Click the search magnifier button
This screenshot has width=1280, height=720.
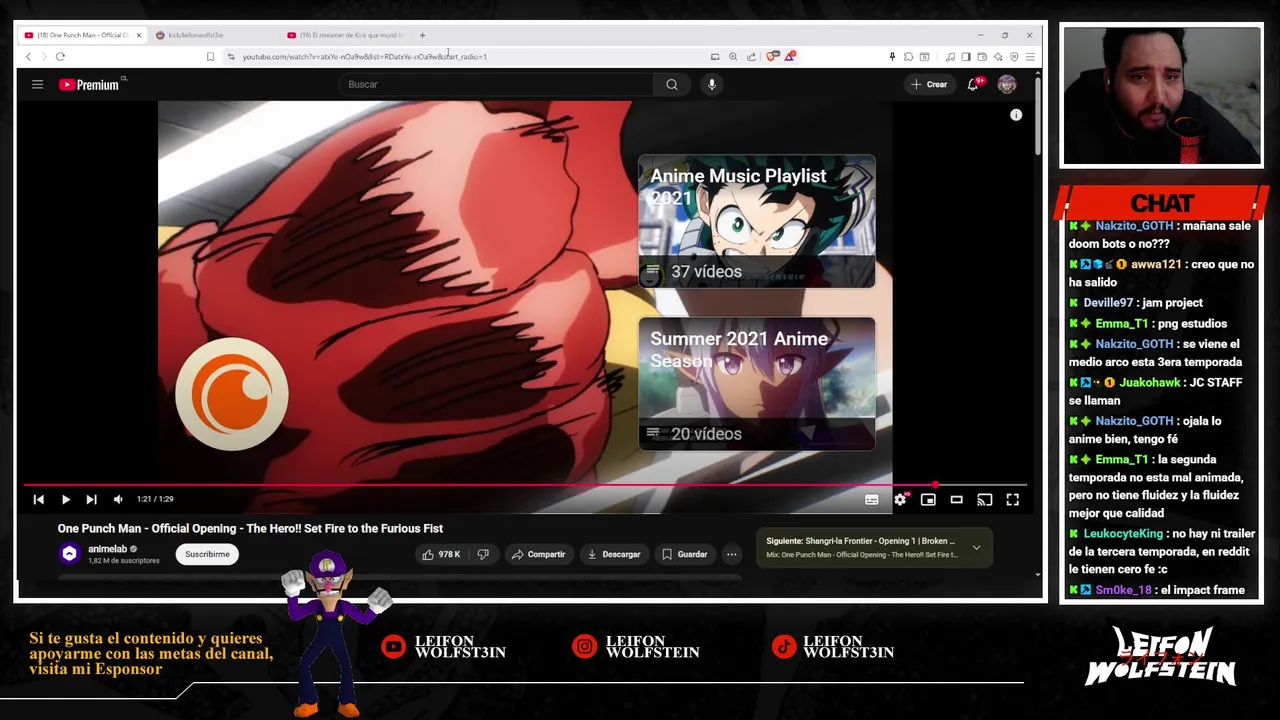point(672,84)
